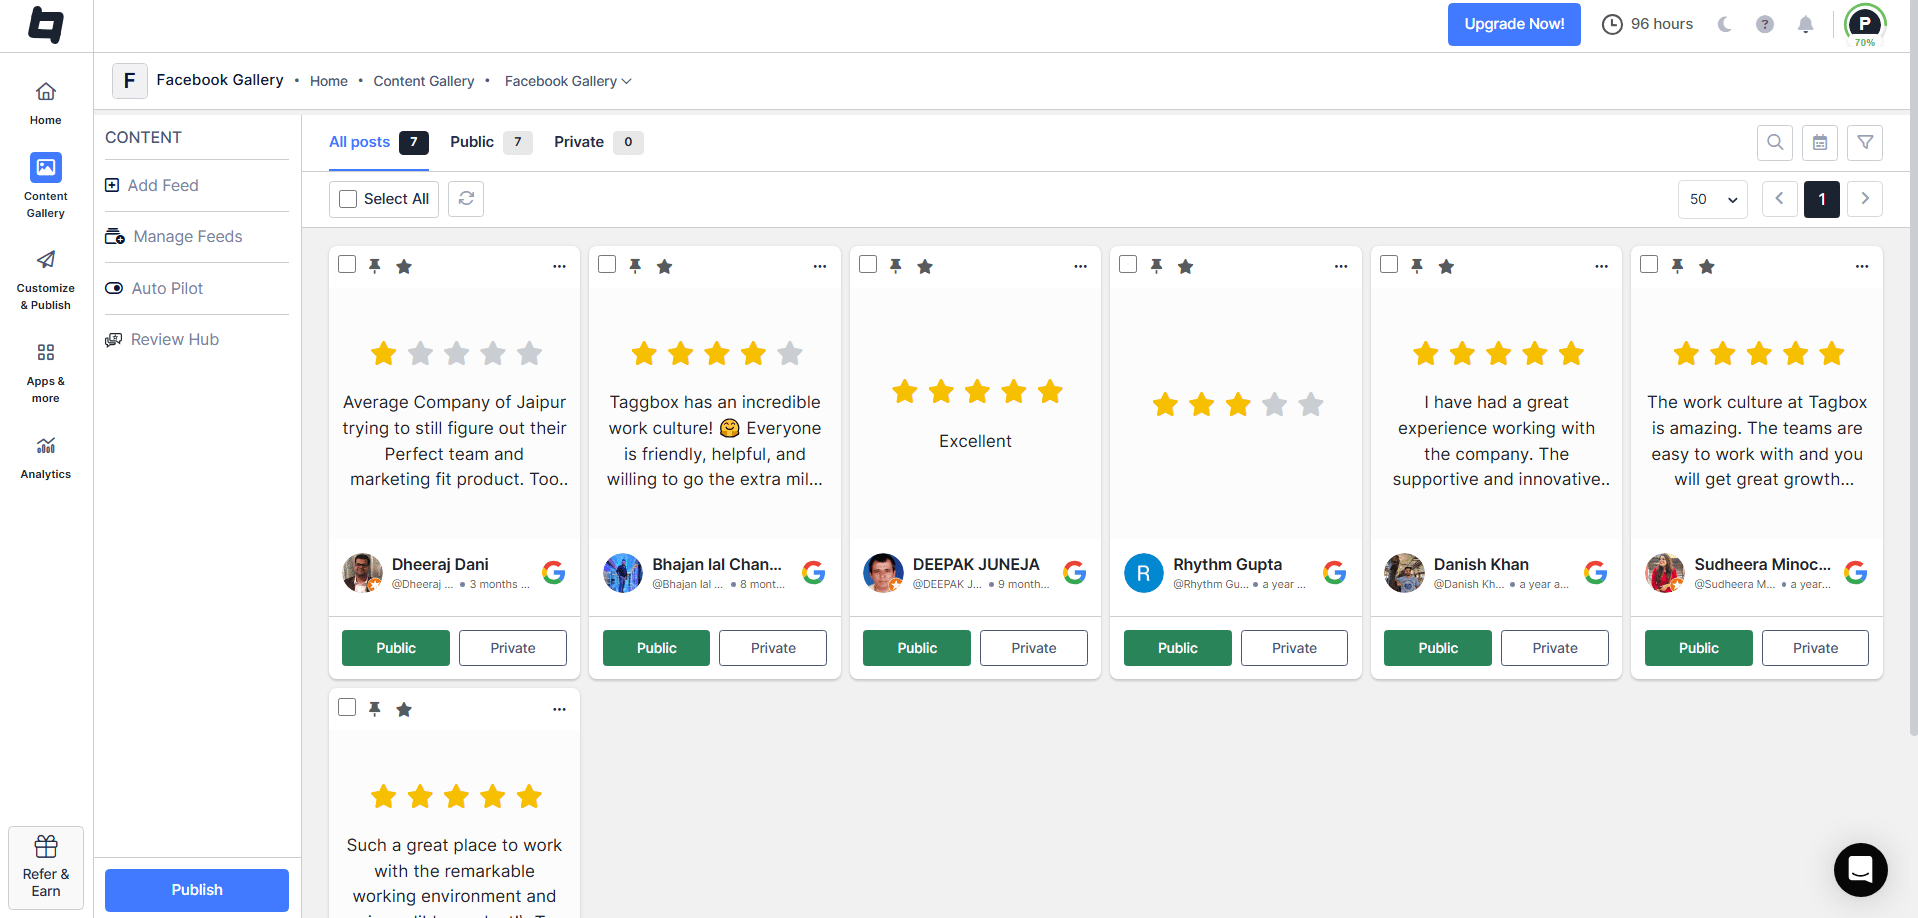Open the help question mark icon
This screenshot has height=918, width=1918.
point(1765,24)
